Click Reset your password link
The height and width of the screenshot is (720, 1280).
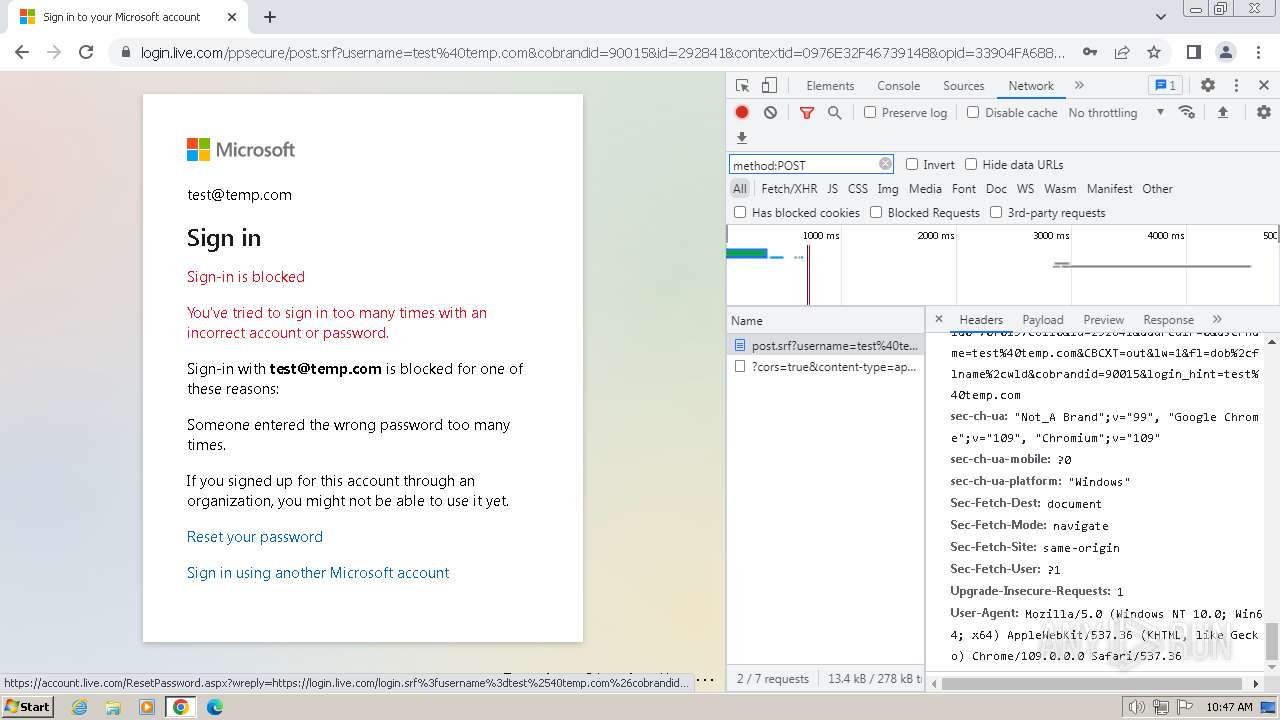[255, 537]
